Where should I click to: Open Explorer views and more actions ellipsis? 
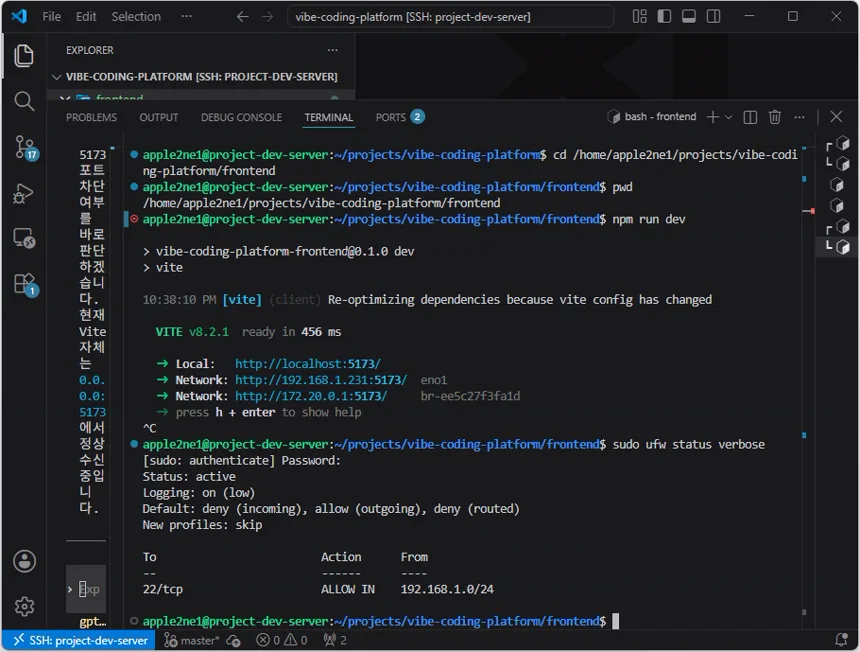pos(332,50)
